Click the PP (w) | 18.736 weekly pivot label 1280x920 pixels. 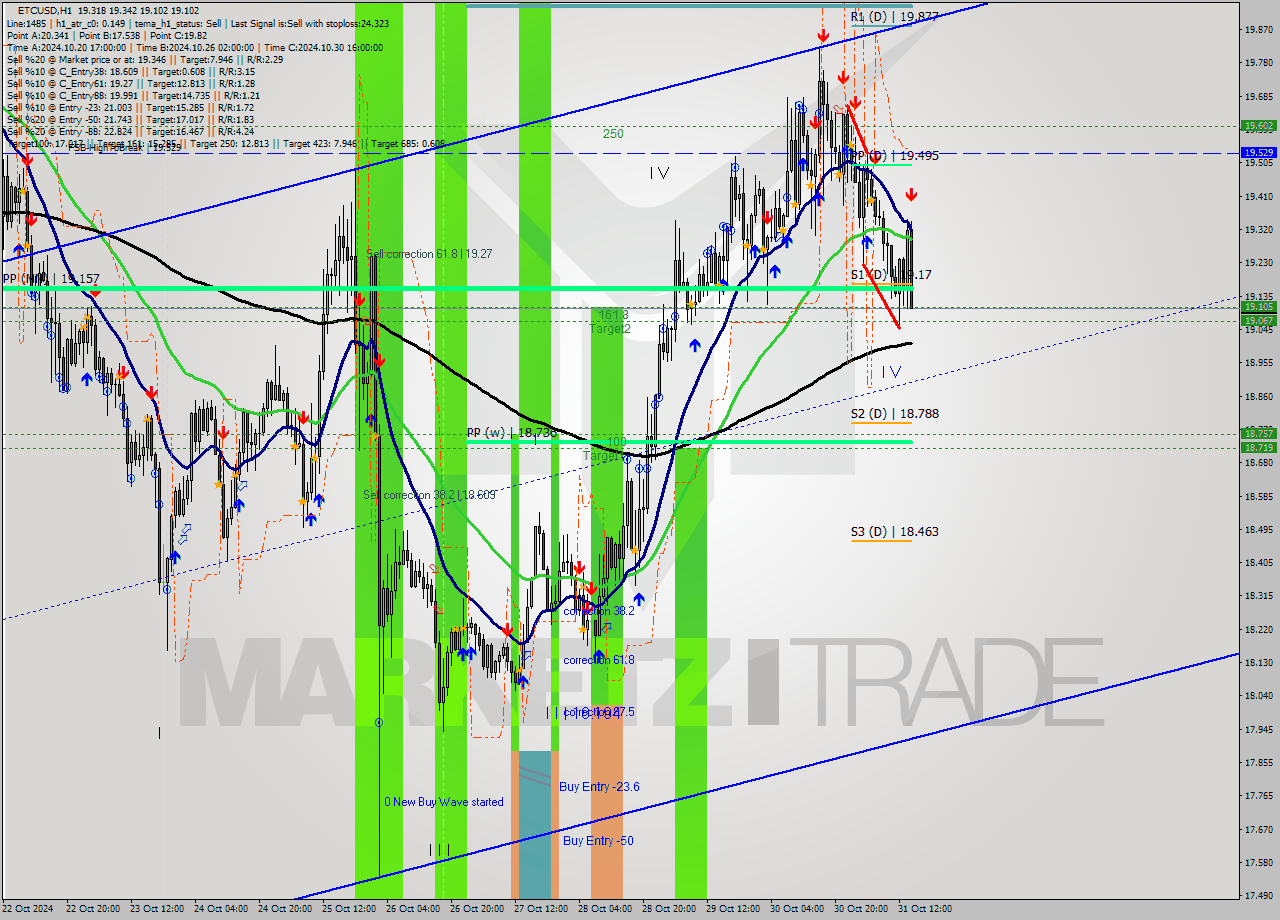[511, 433]
